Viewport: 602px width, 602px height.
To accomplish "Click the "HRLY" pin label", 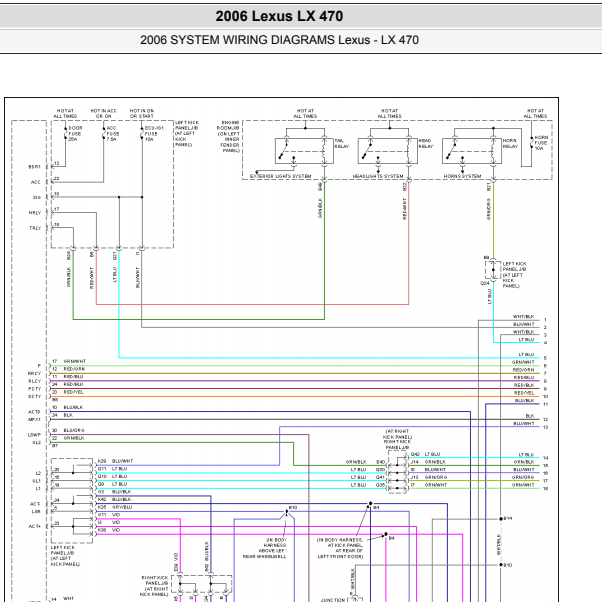I will (x=35, y=213).
